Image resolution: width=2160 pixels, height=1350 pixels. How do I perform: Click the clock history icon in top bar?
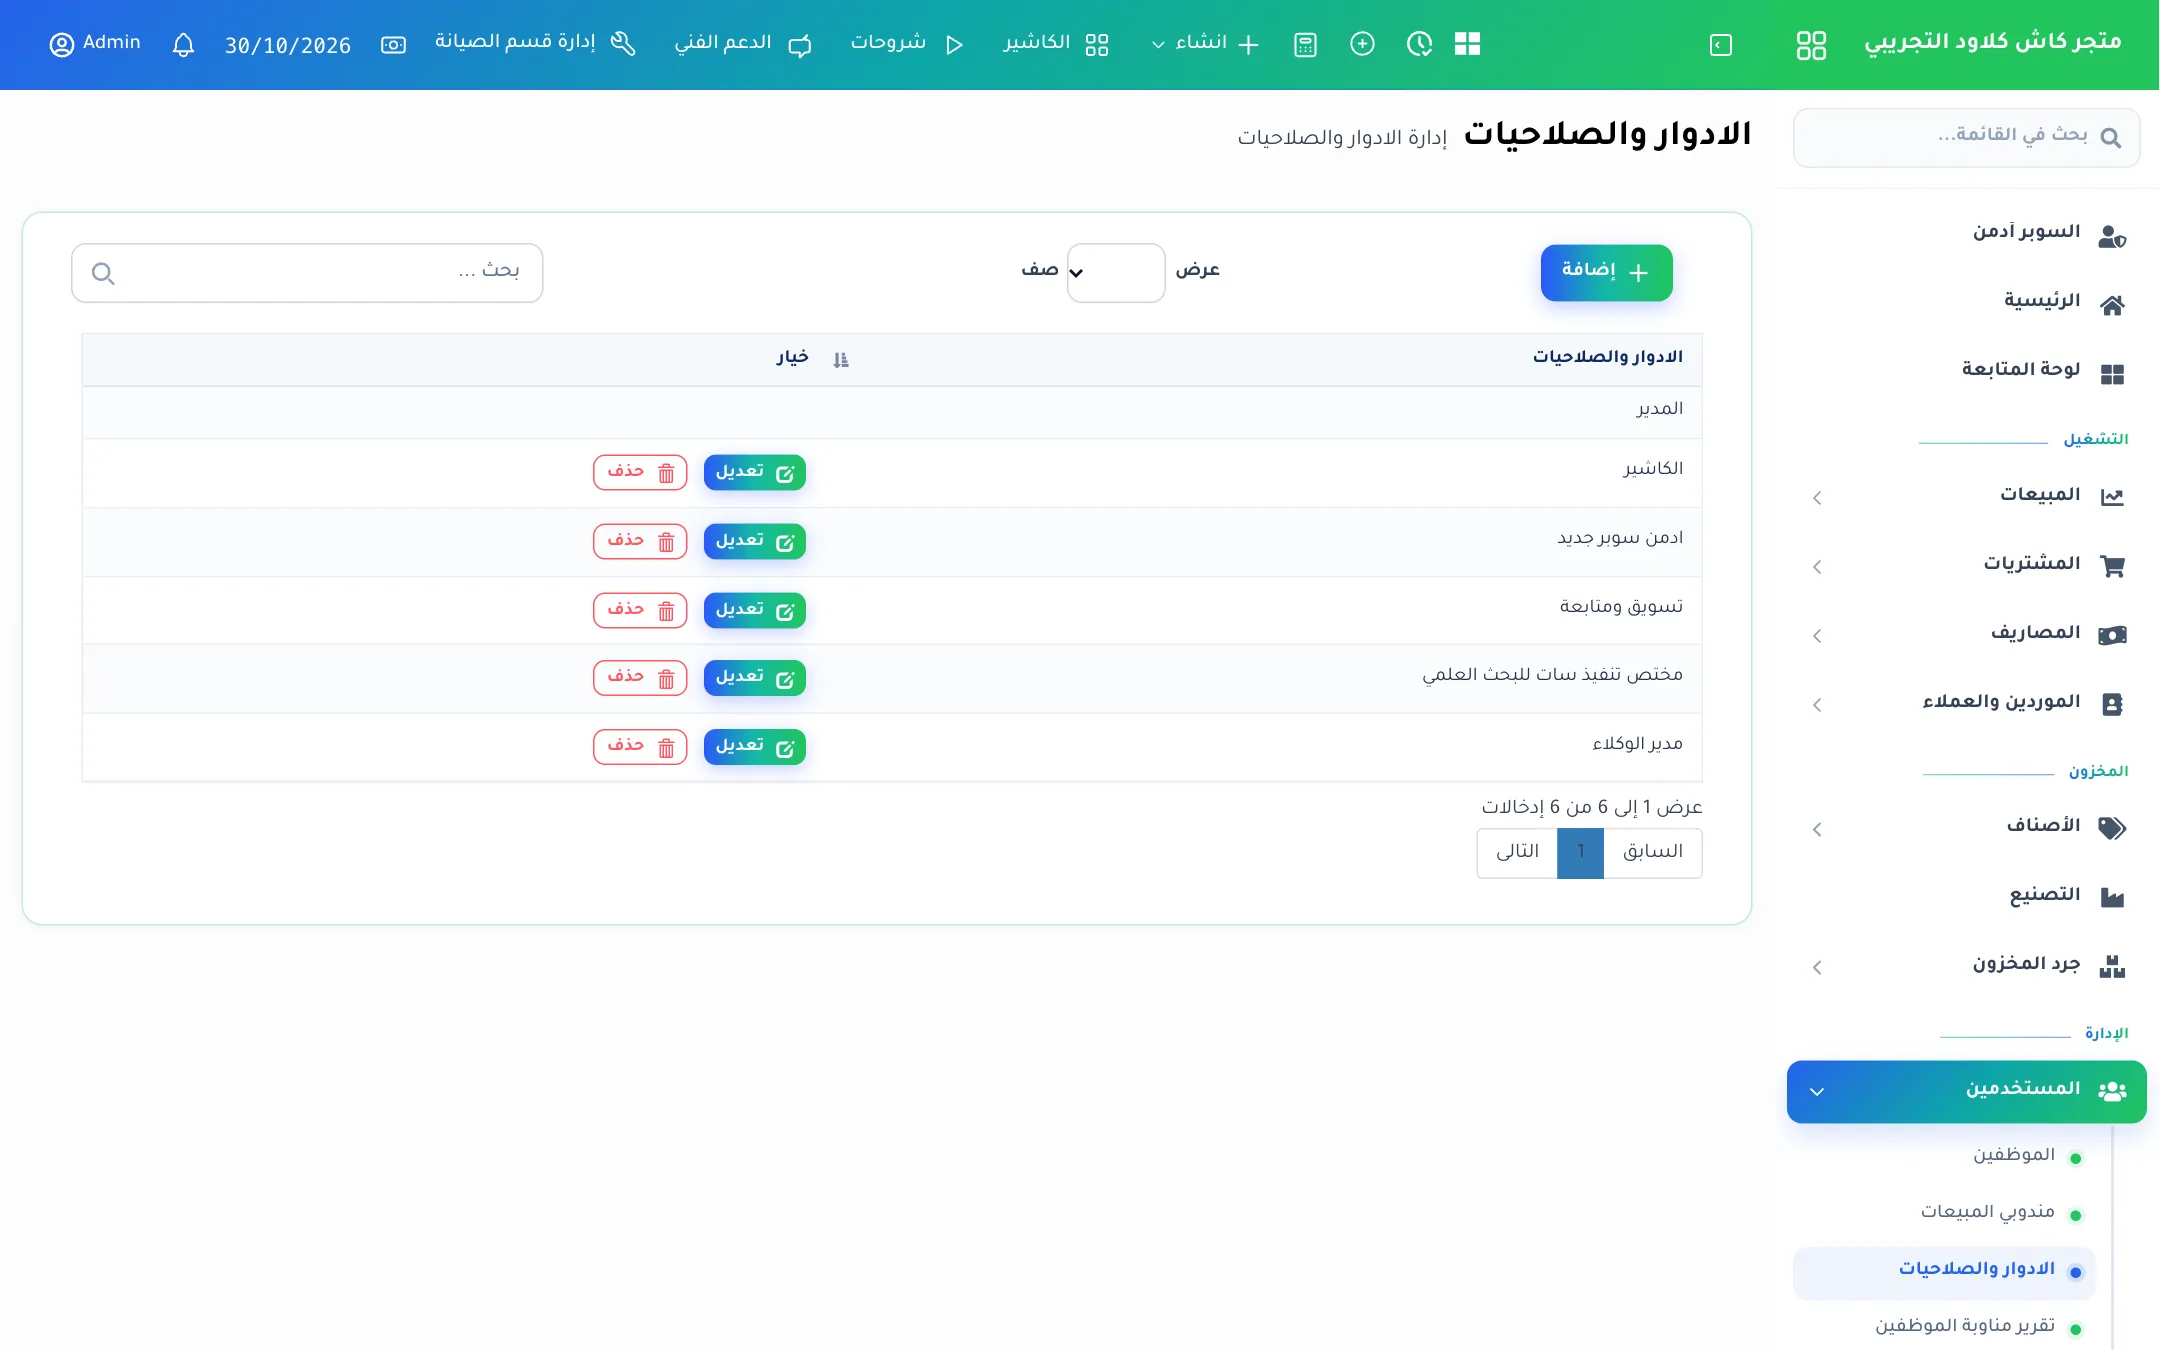click(x=1419, y=44)
